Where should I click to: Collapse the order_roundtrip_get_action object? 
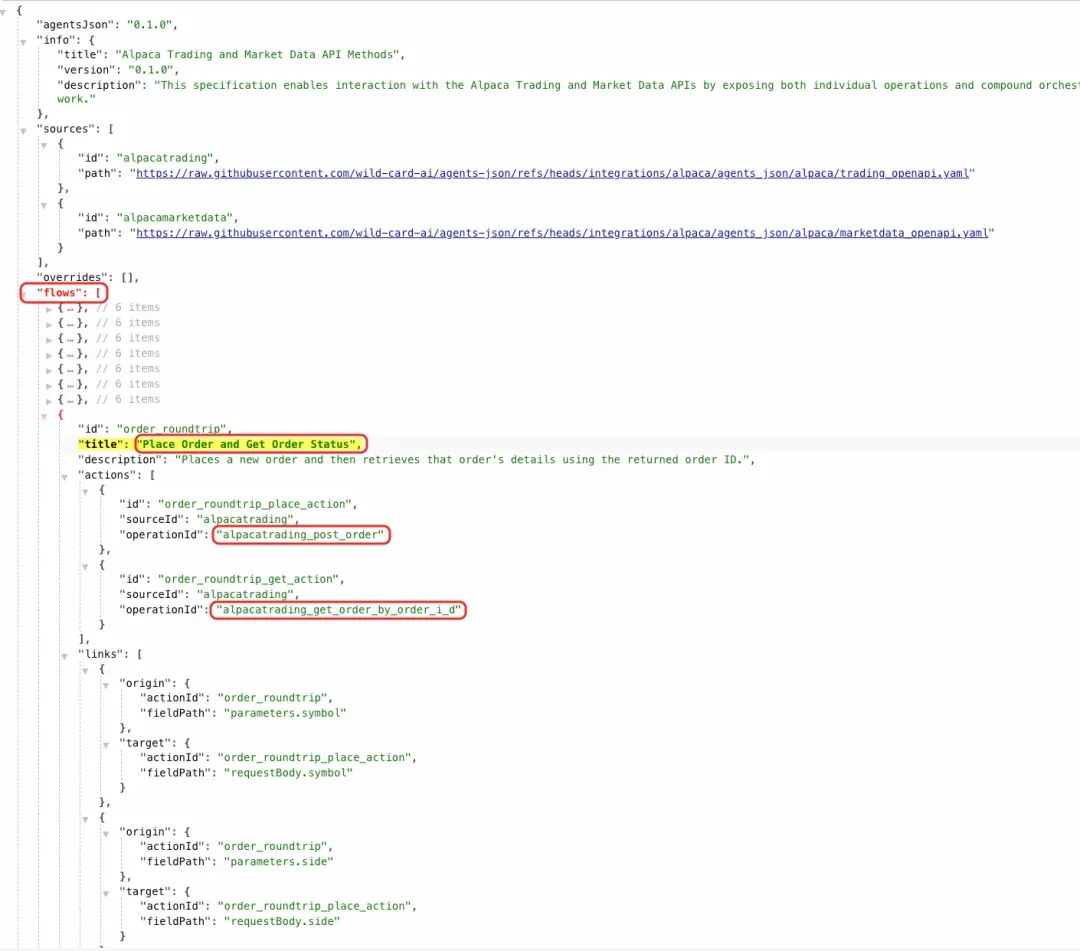click(x=85, y=567)
